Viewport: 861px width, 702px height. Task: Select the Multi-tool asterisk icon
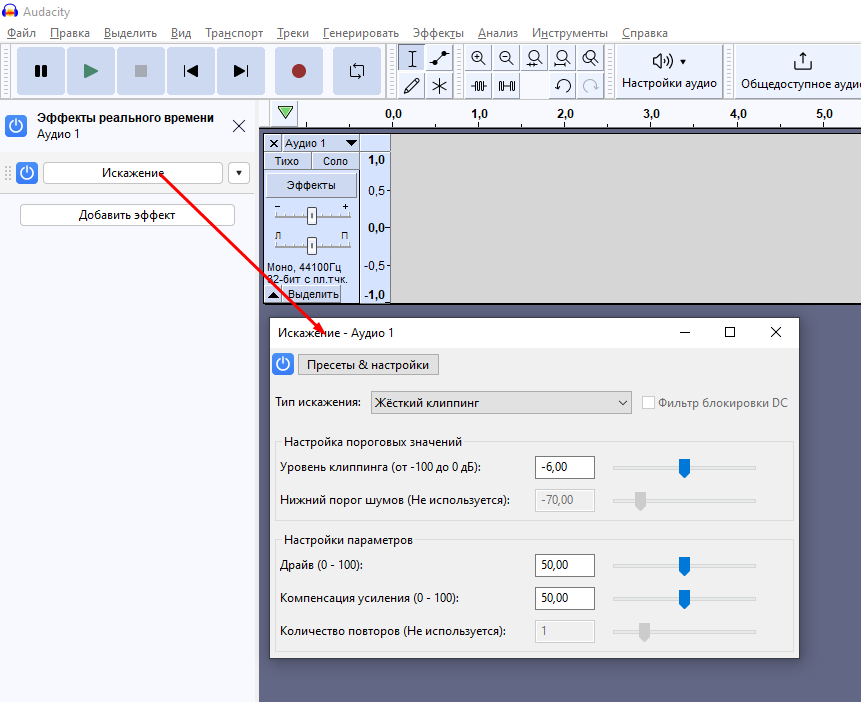(x=439, y=86)
